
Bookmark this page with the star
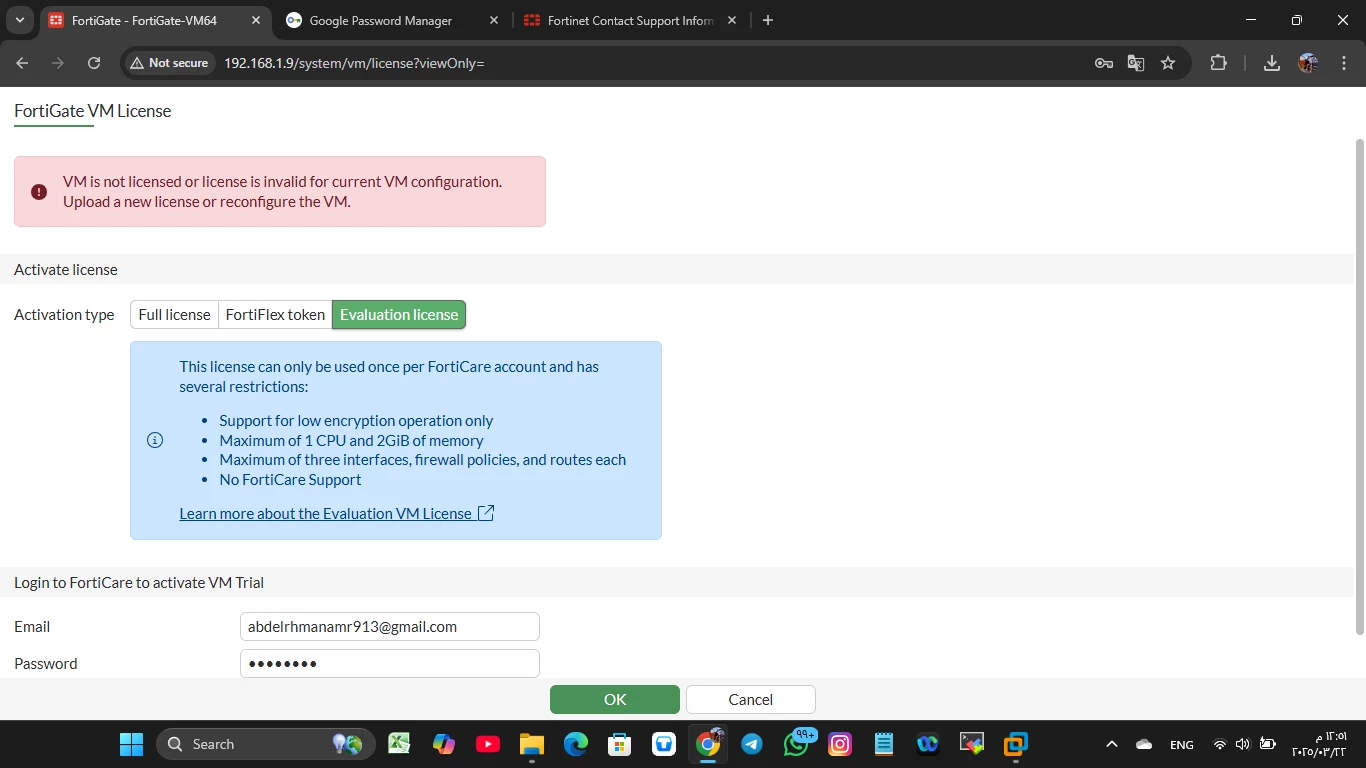pos(1168,63)
